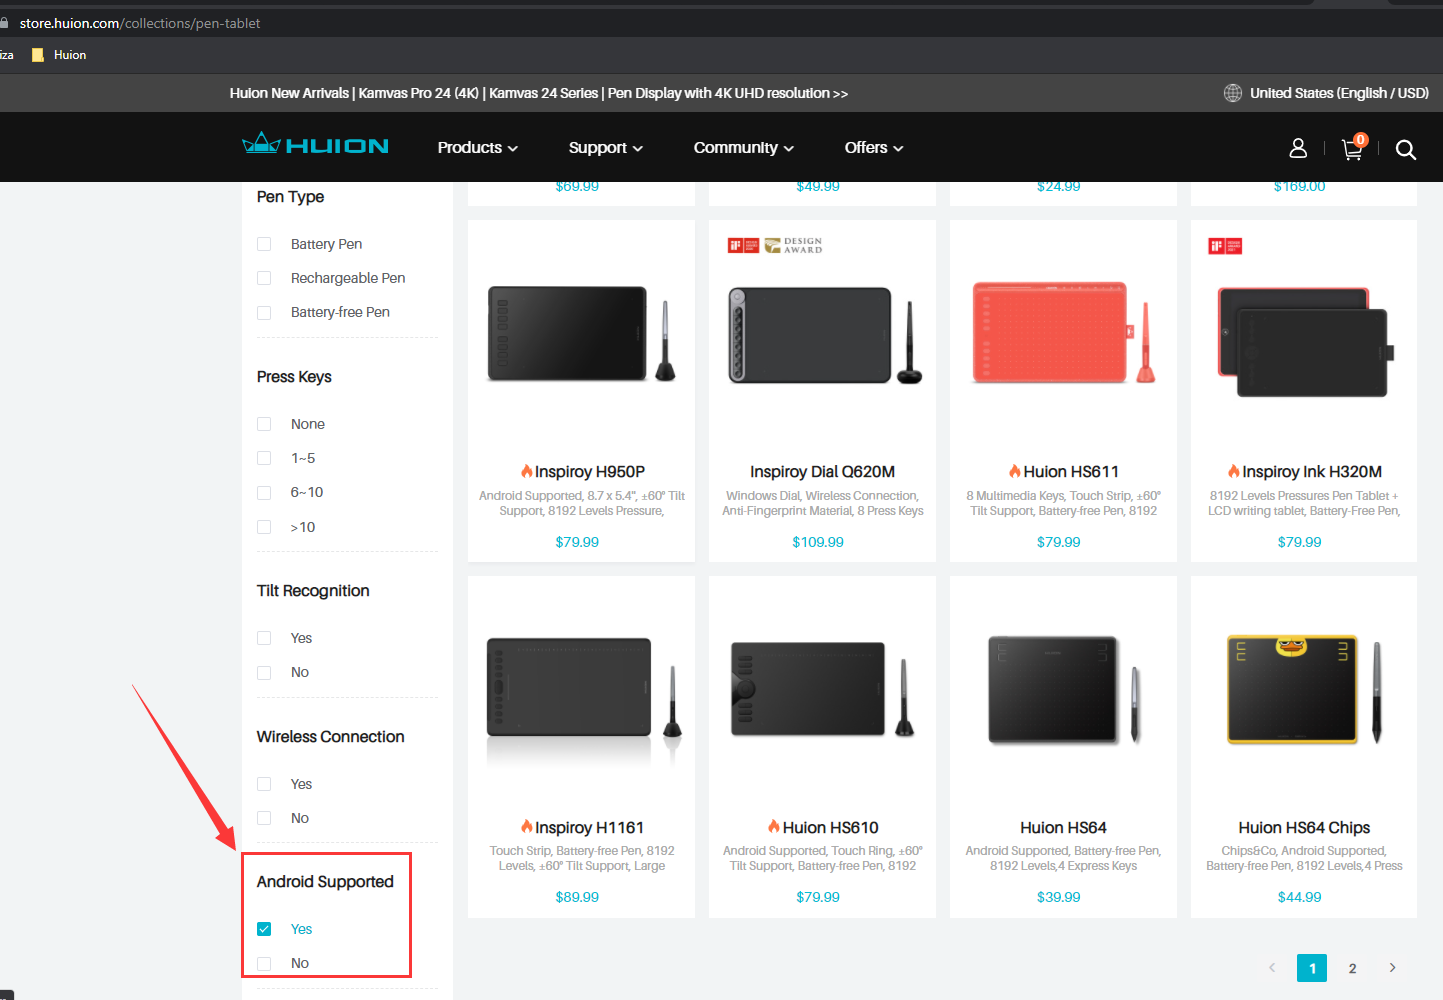Expand the Offers menu

[873, 148]
